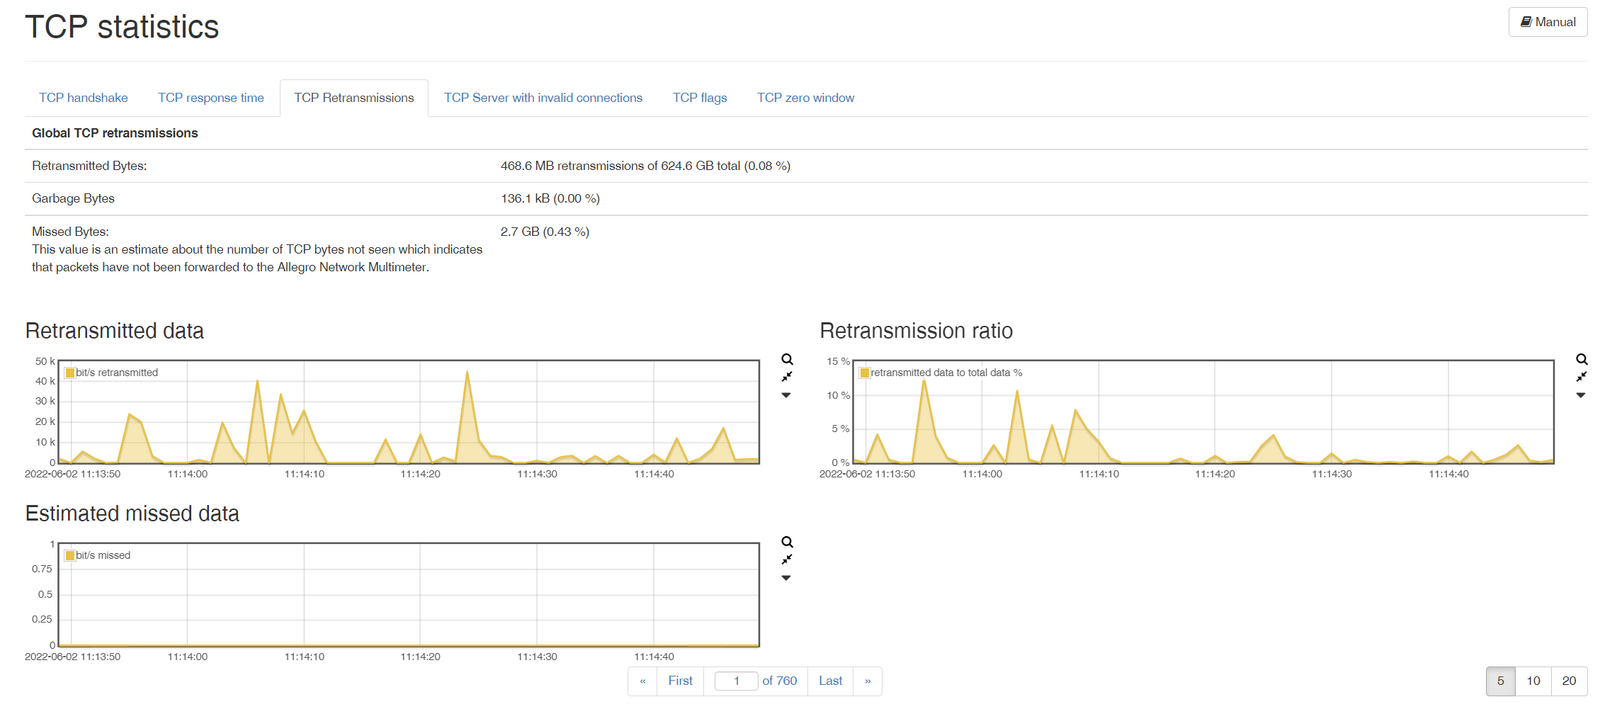Image resolution: width=1600 pixels, height=709 pixels.
Task: Select 10 items per page
Action: 1533,681
